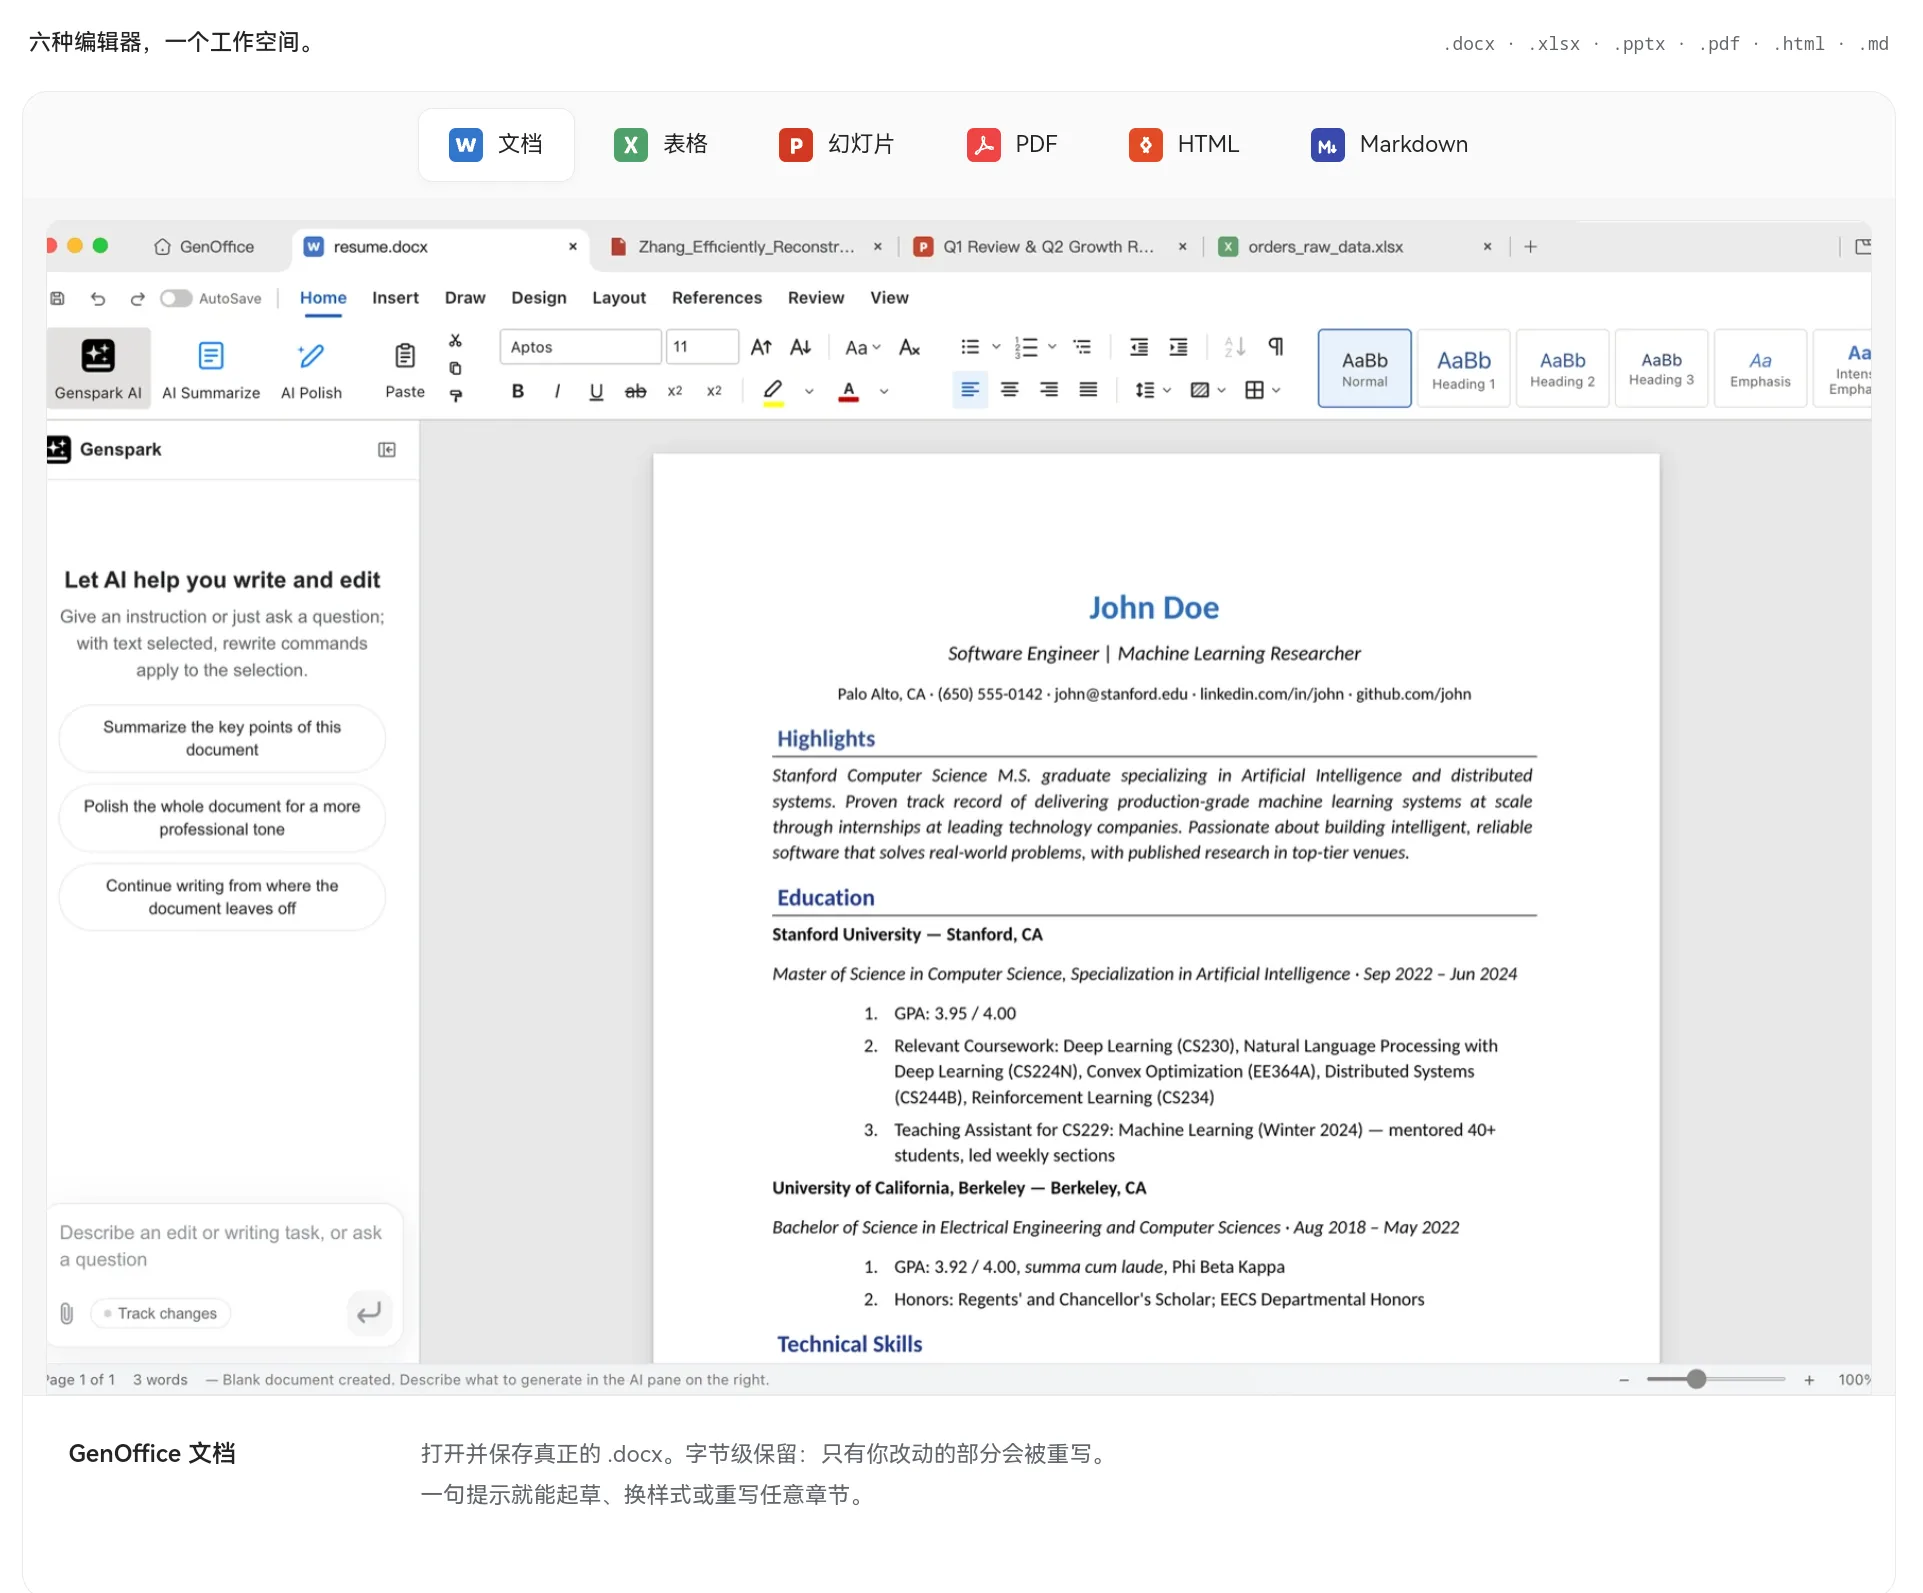Image resolution: width=1923 pixels, height=1593 pixels.
Task: Open a new tab with plus button
Action: (1530, 247)
